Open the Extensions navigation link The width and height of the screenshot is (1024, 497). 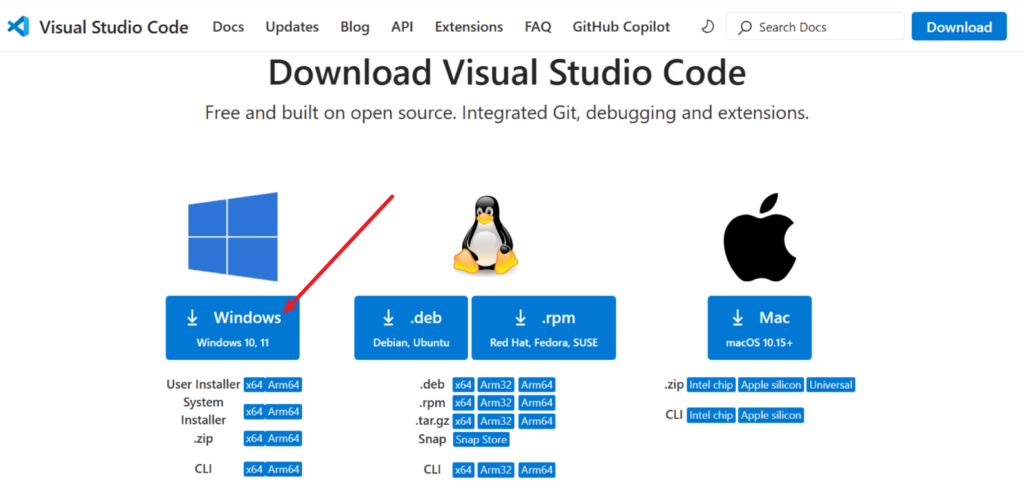(x=469, y=27)
